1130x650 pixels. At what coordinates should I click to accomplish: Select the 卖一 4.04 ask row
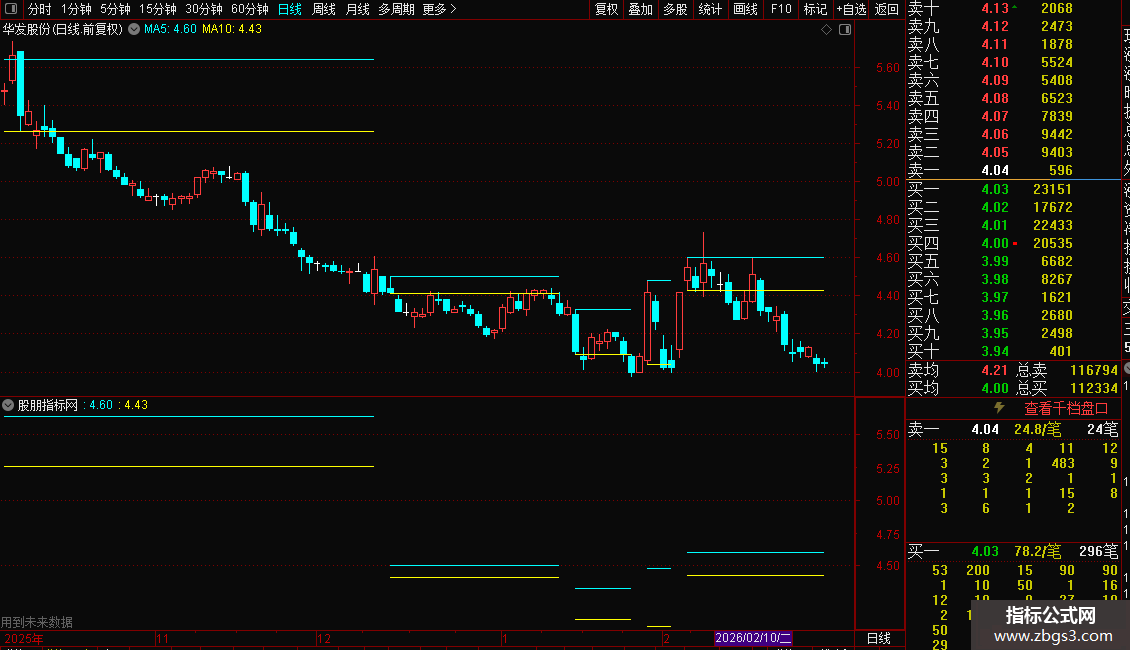pyautogui.click(x=1013, y=171)
